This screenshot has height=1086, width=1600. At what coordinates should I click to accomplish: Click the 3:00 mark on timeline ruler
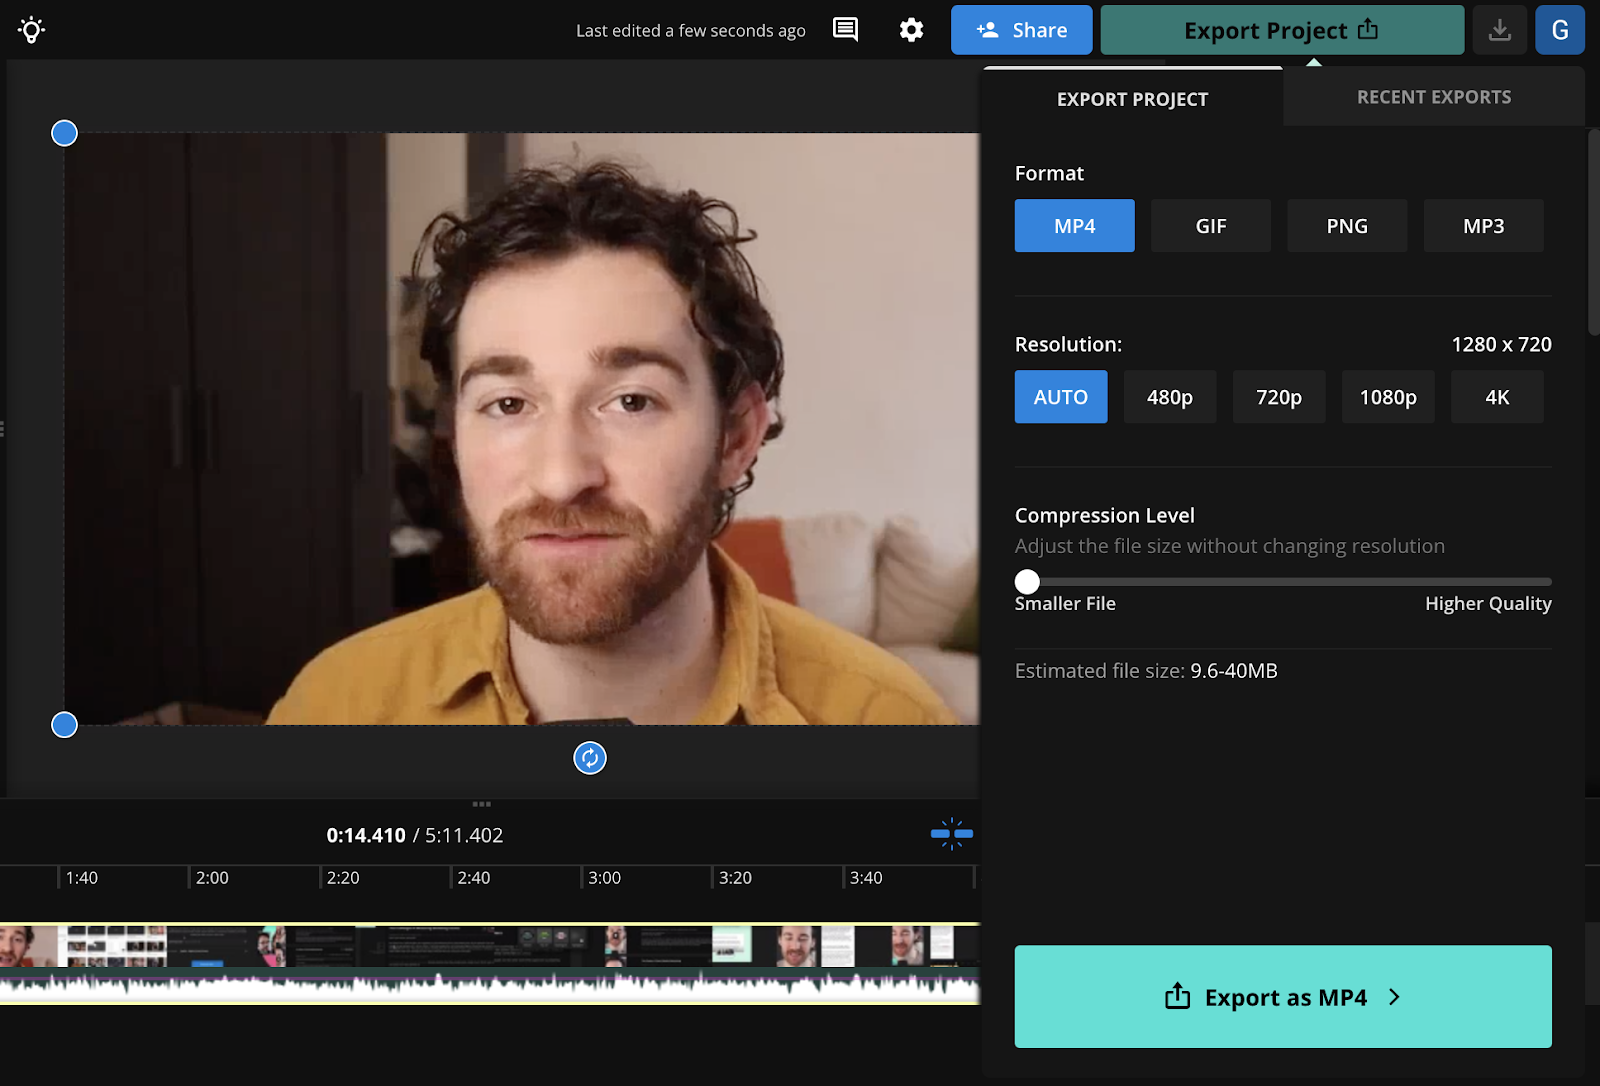(604, 878)
